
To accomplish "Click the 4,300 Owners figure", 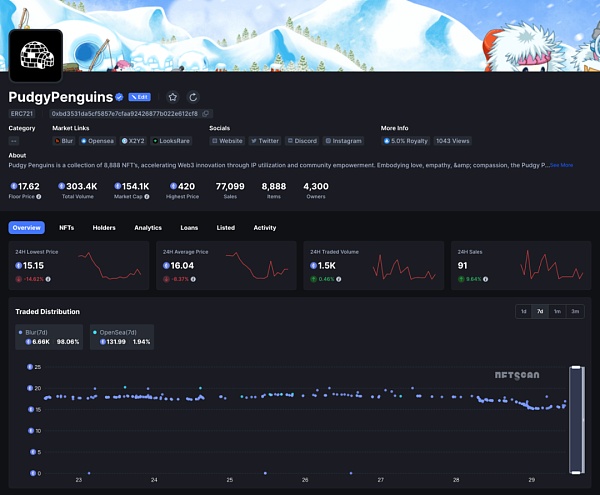I will point(316,186).
